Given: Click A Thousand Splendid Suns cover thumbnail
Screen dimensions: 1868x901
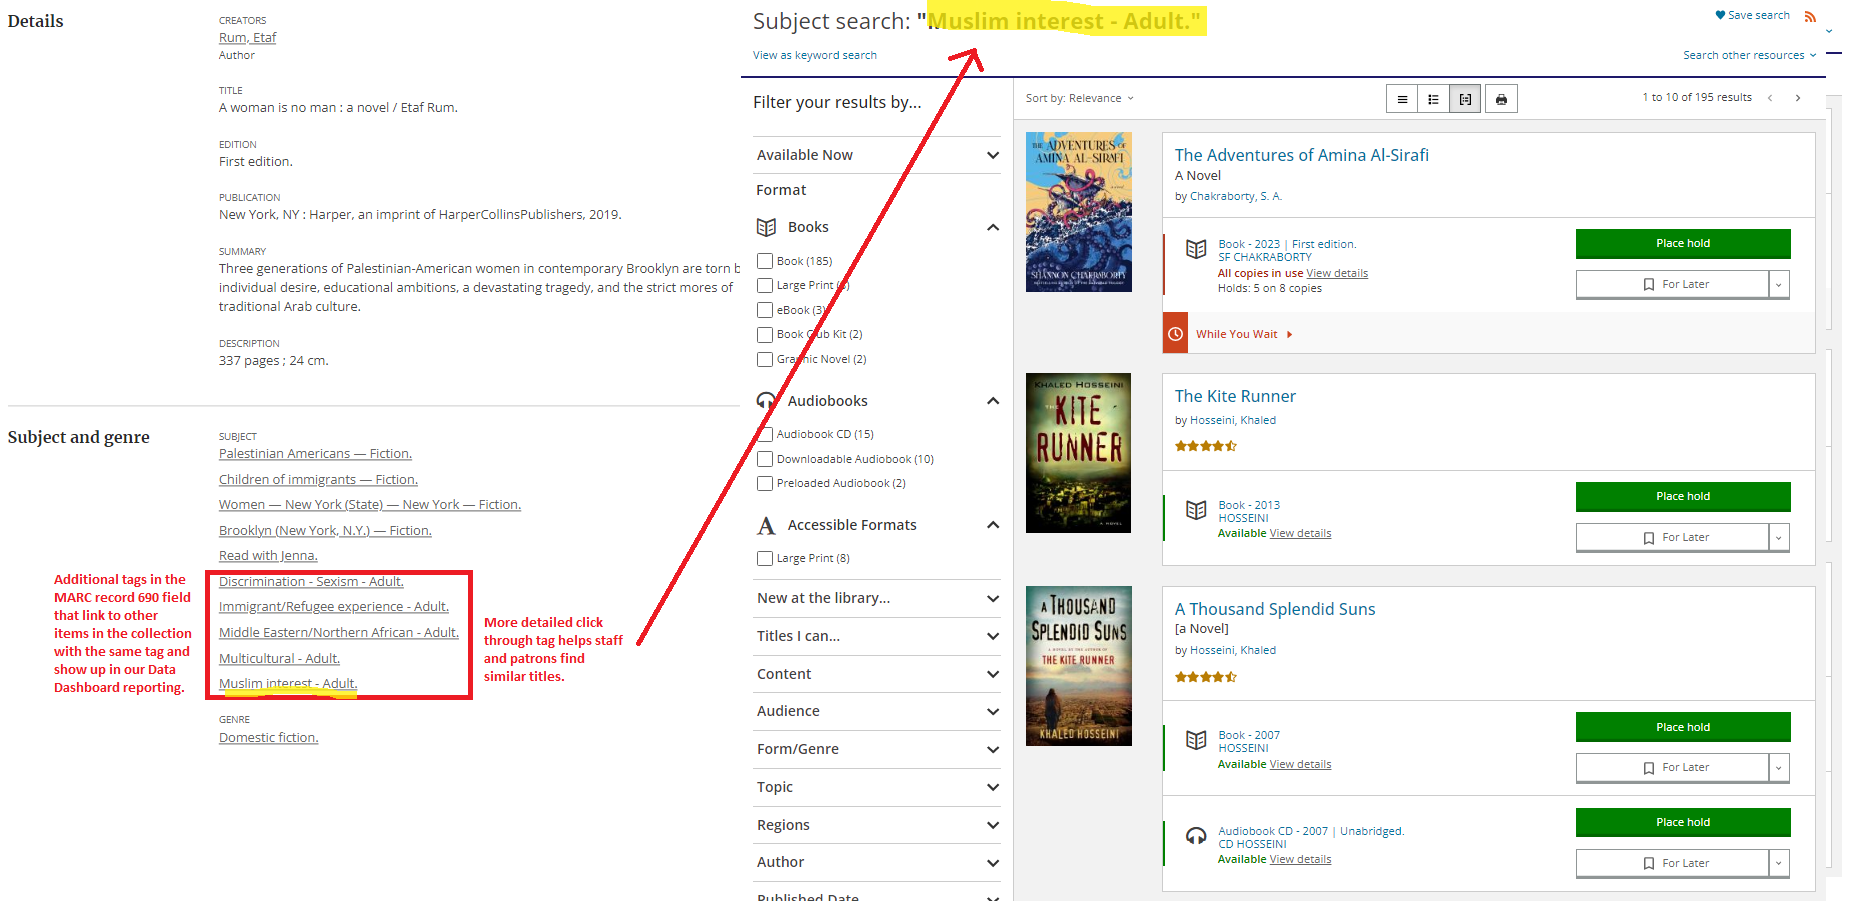Looking at the screenshot, I should pos(1078,666).
